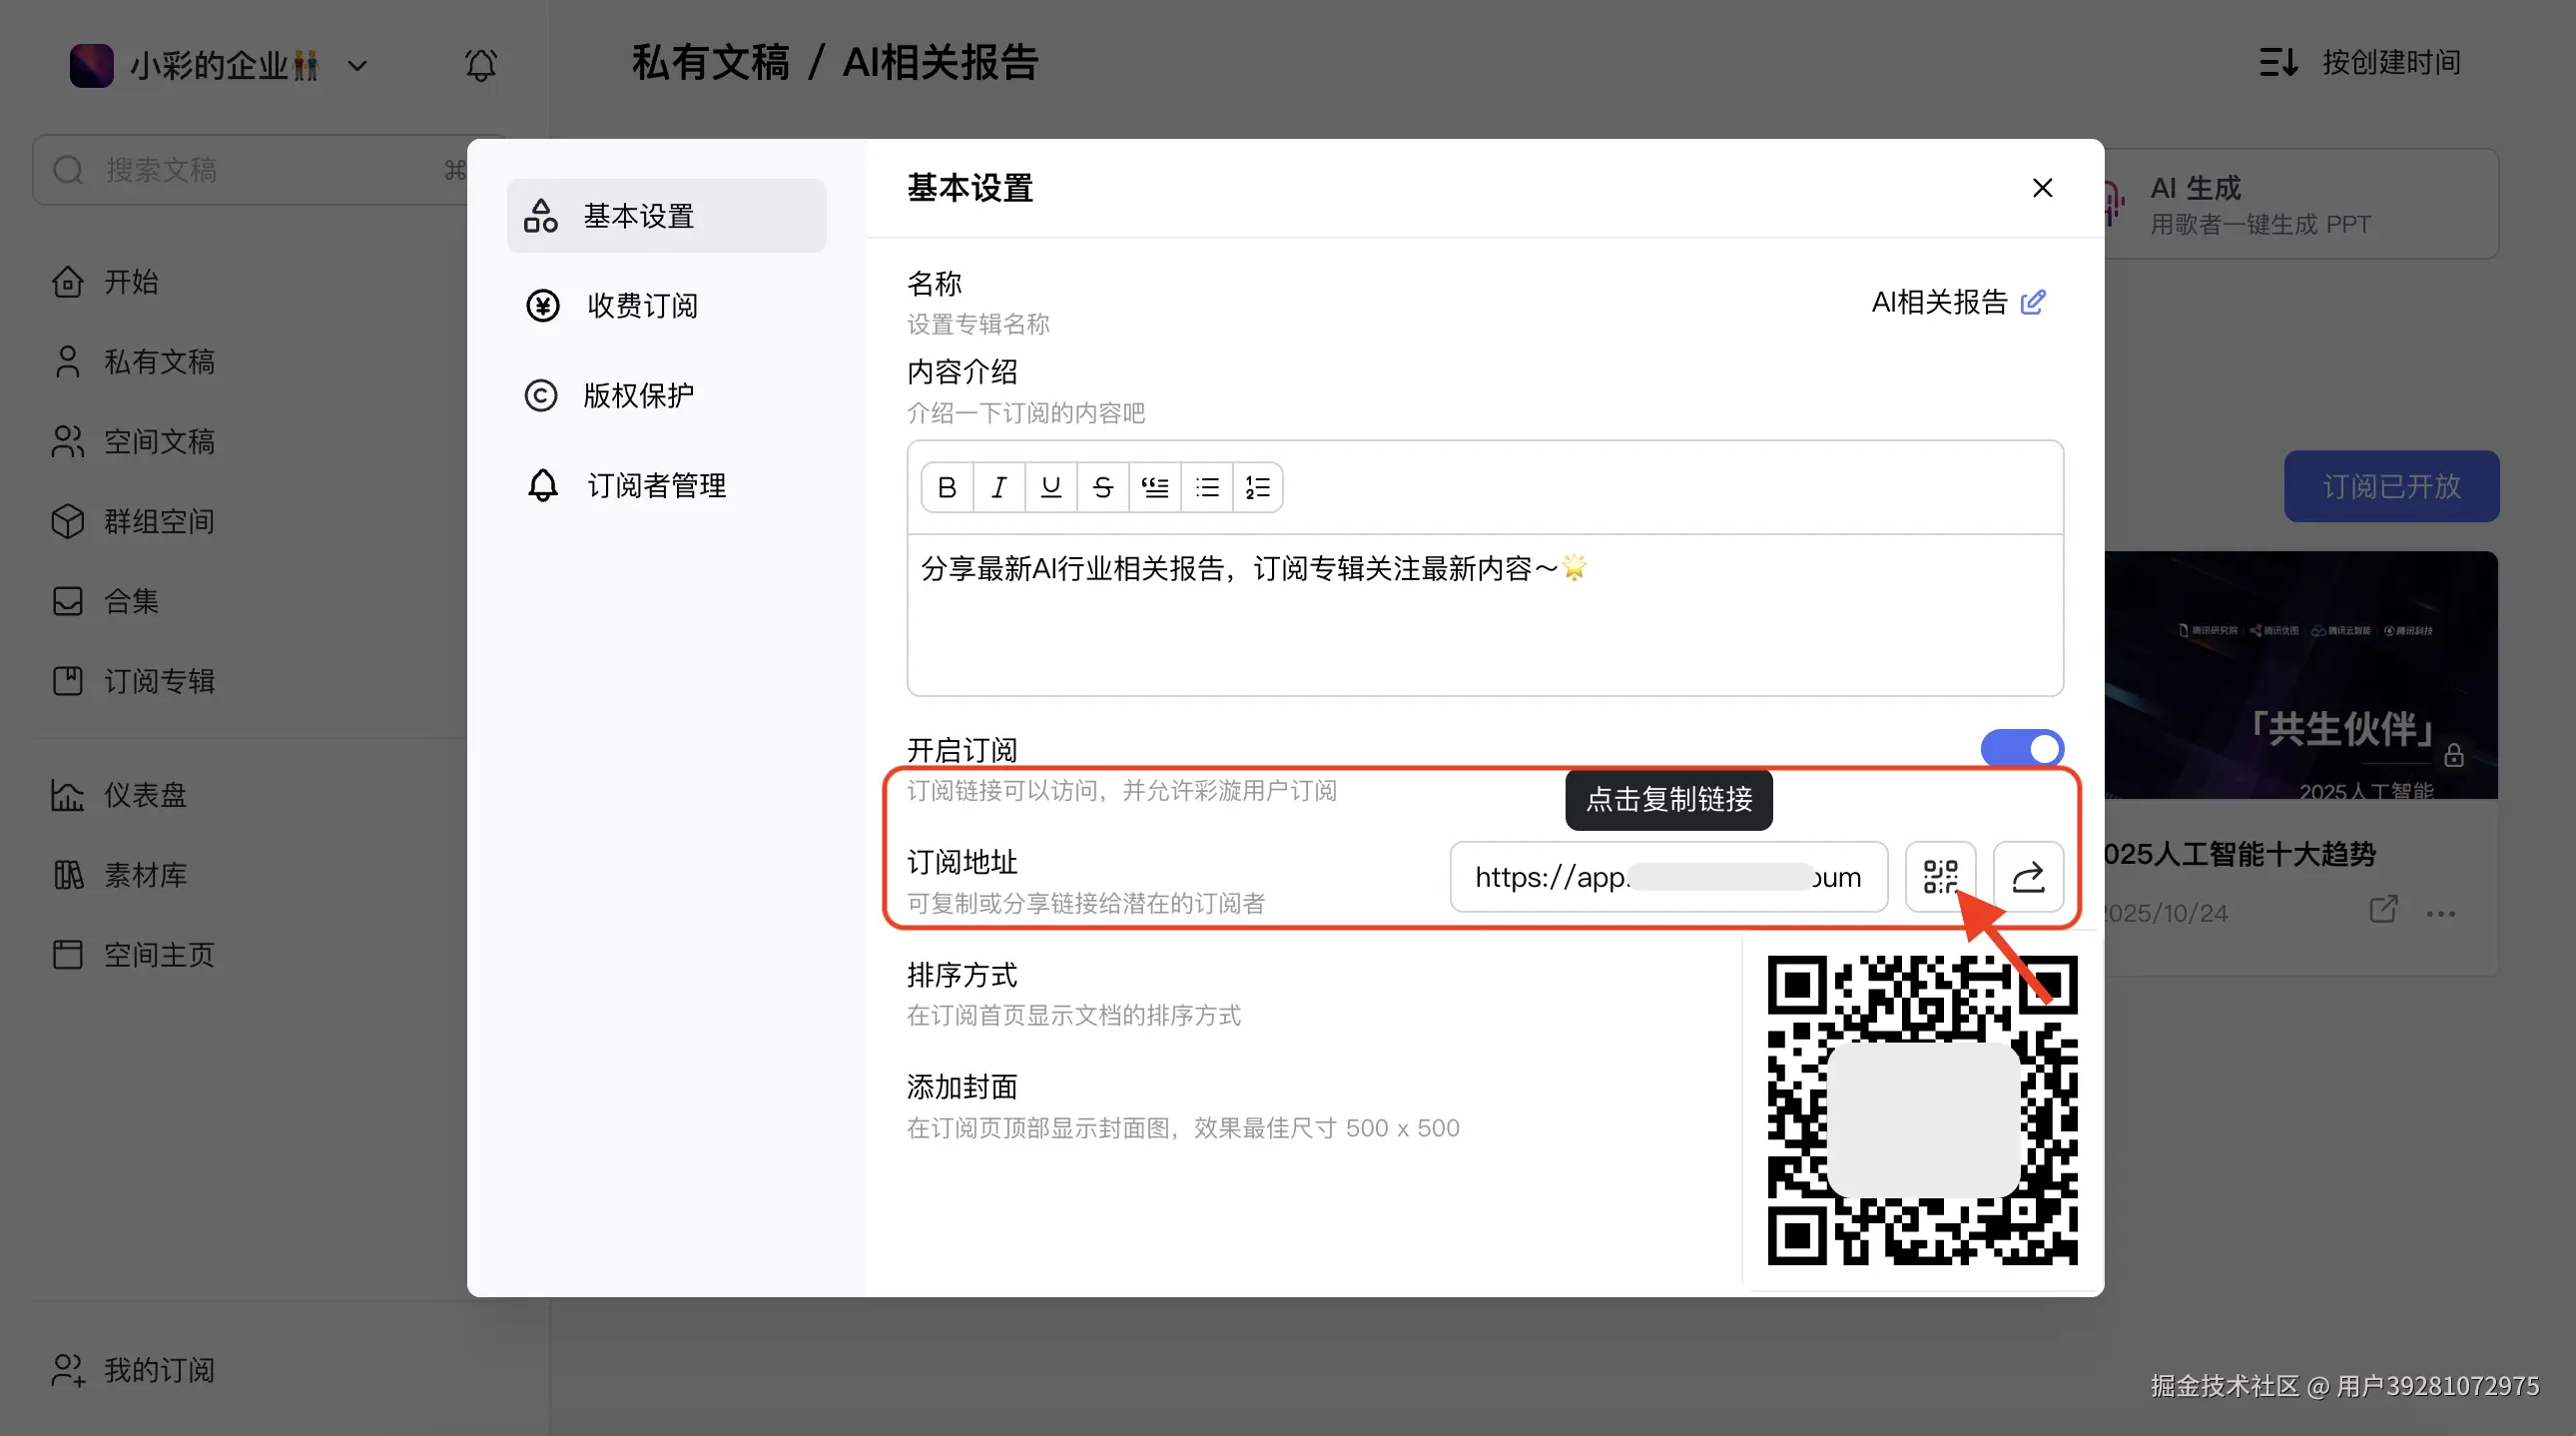Apply underline formatting in the editor

pos(1050,487)
